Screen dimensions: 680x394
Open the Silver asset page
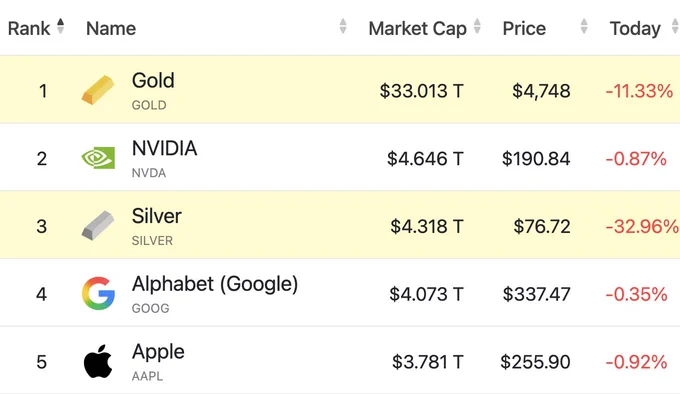click(157, 216)
